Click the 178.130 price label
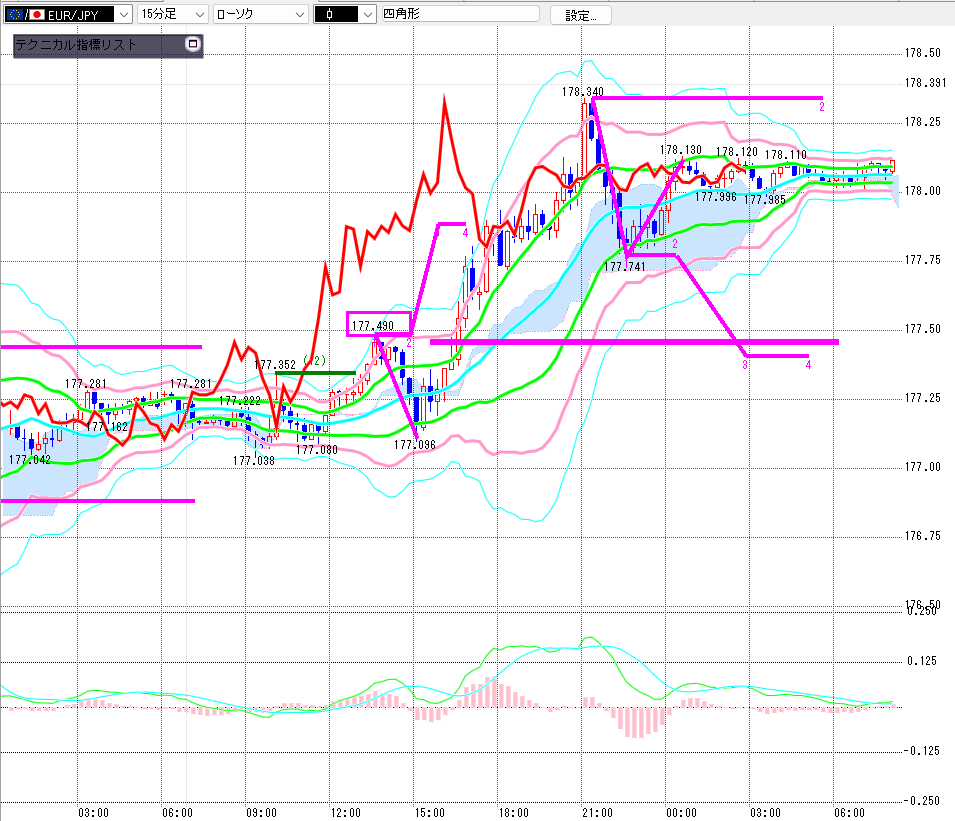955x821 pixels. (681, 150)
